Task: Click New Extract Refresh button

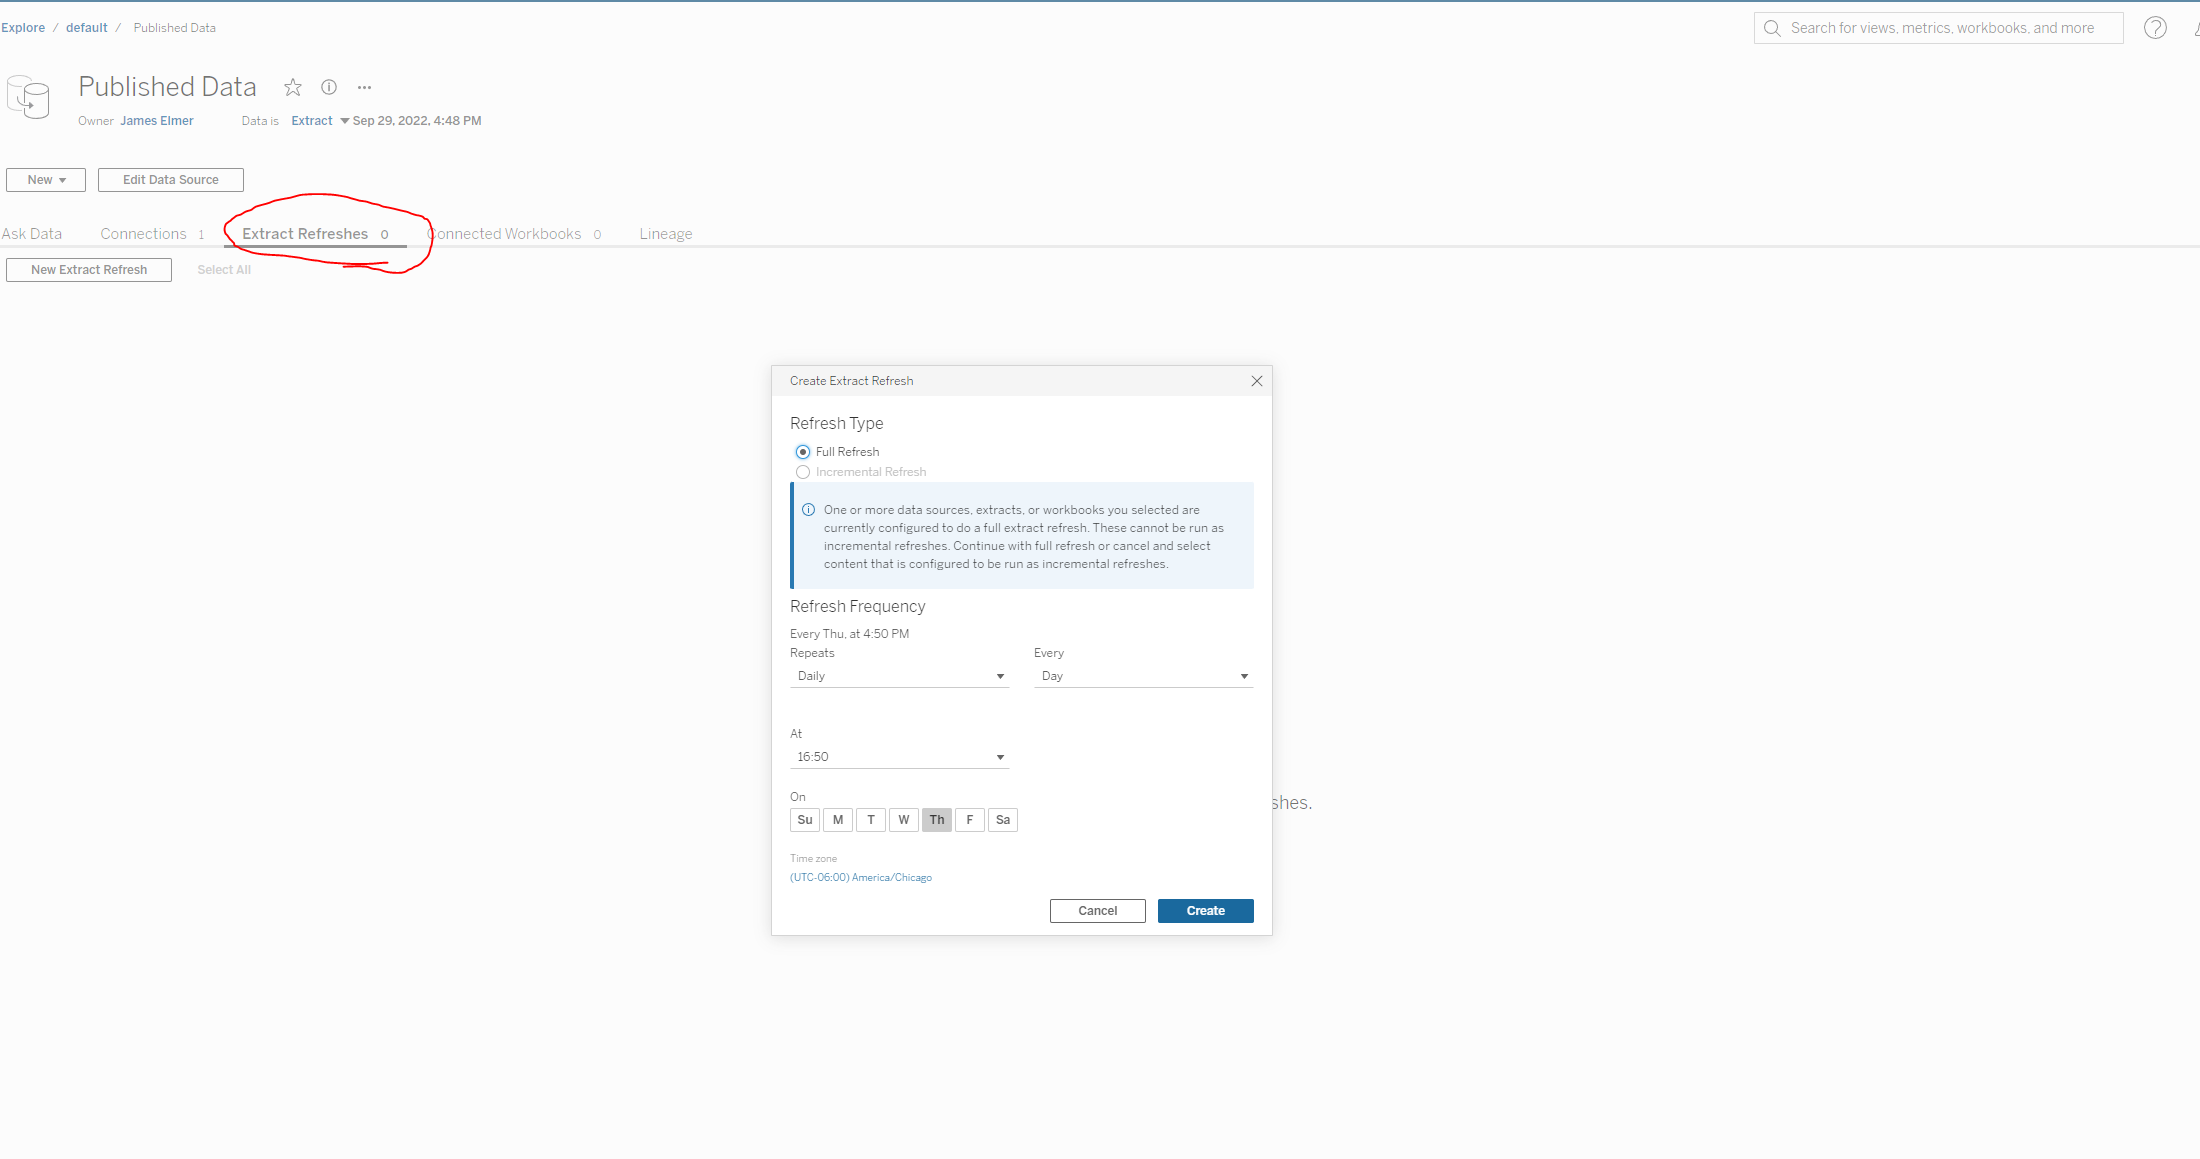Action: [89, 270]
